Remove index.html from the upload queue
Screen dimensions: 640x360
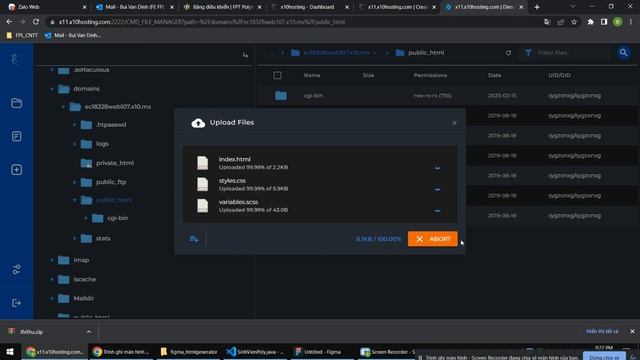[x=437, y=168]
